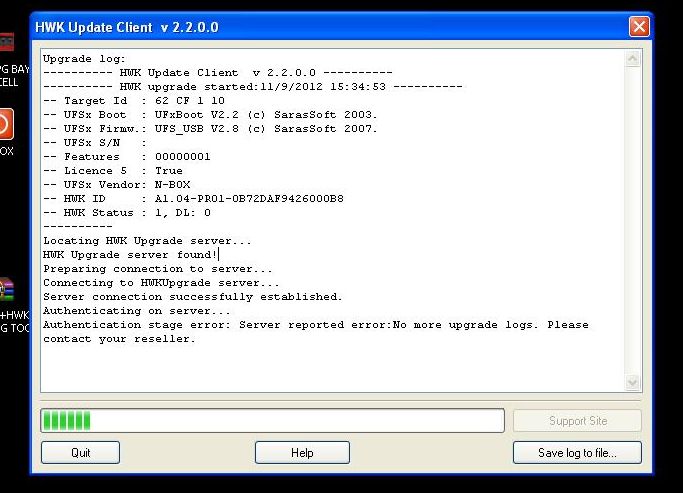
Task: Click the 'UFSx Vendor: N-BOX' line
Action: 116,184
